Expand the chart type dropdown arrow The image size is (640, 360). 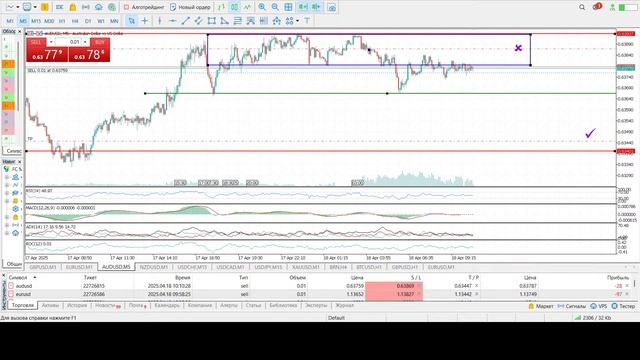pyautogui.click(x=18, y=7)
